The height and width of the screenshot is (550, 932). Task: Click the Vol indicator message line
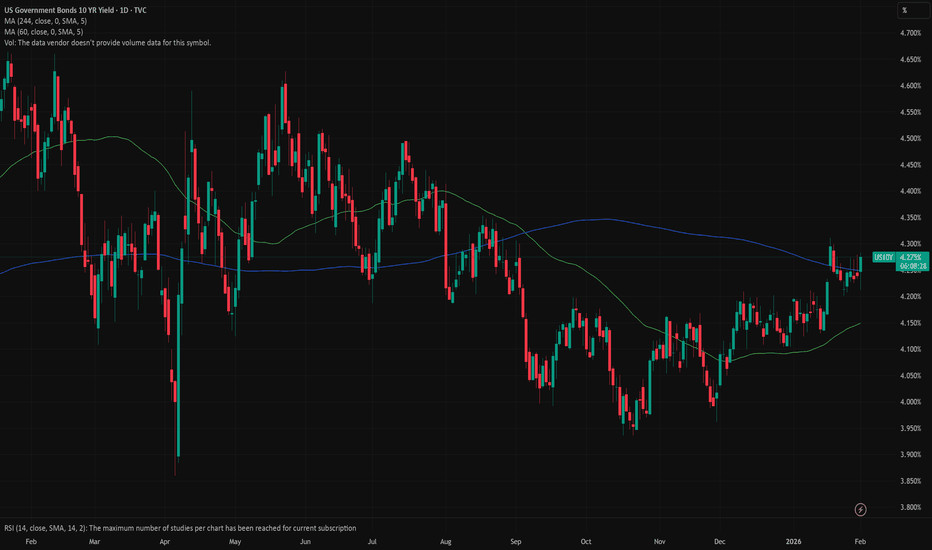[x=106, y=43]
